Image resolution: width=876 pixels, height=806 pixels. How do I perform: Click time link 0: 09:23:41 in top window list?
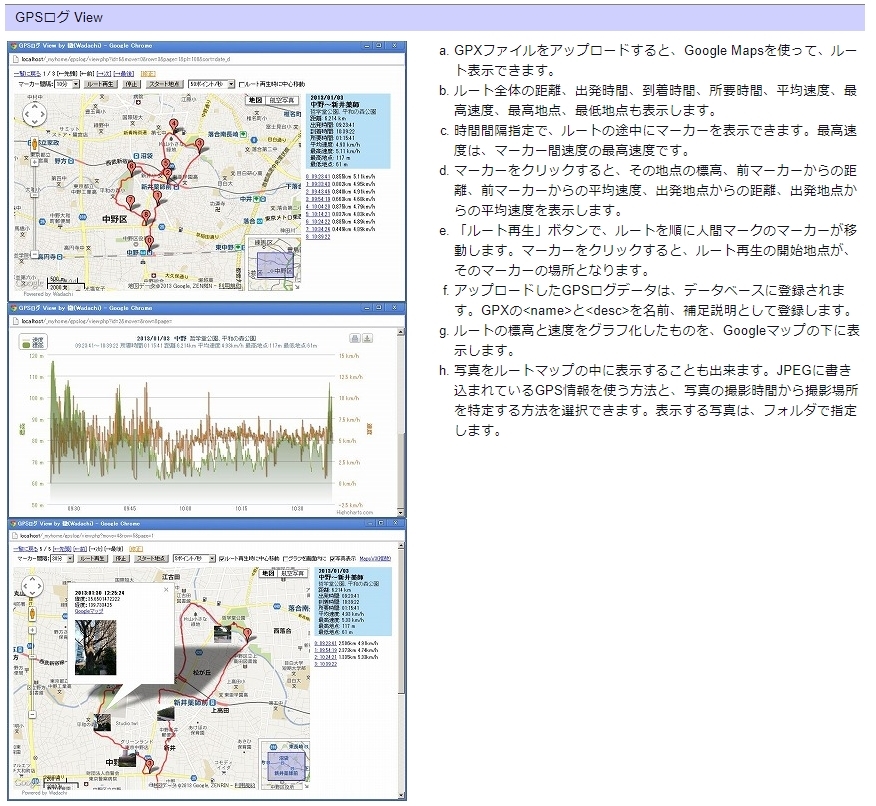(x=318, y=176)
